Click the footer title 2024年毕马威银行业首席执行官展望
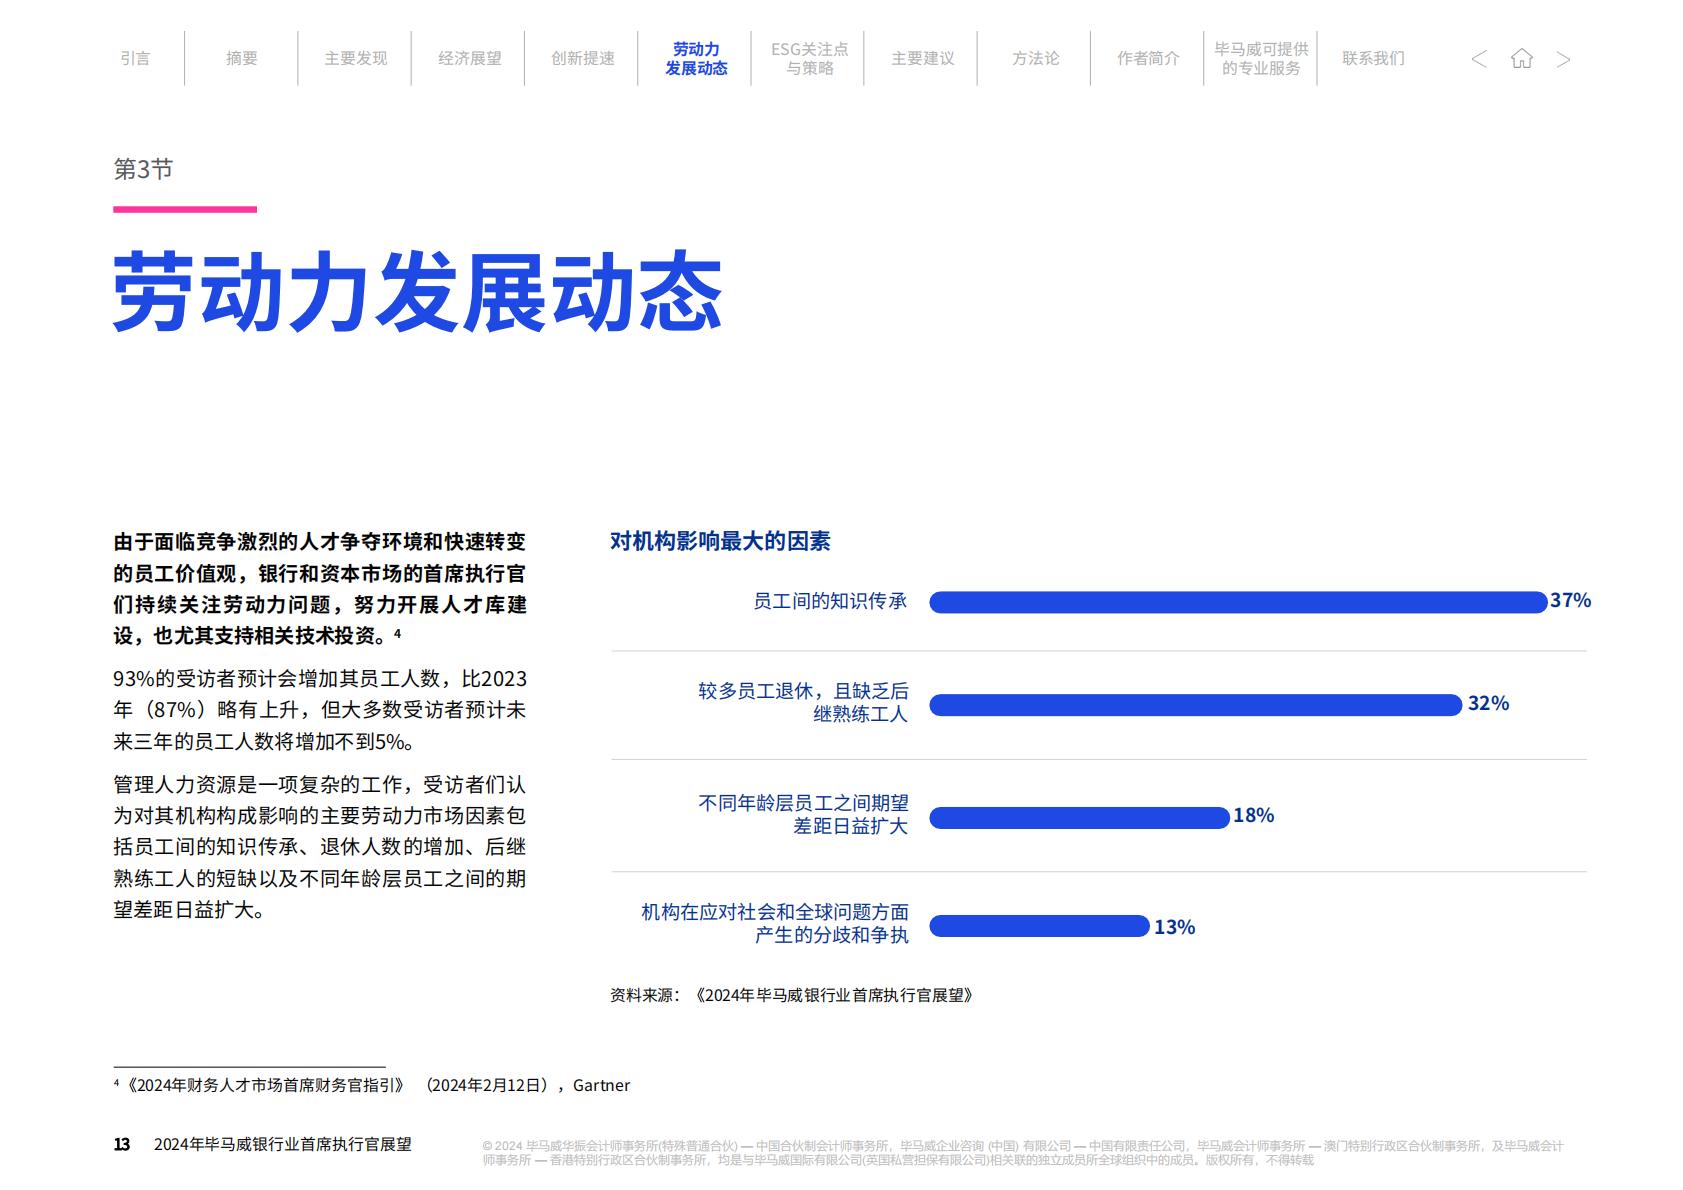 283,1145
